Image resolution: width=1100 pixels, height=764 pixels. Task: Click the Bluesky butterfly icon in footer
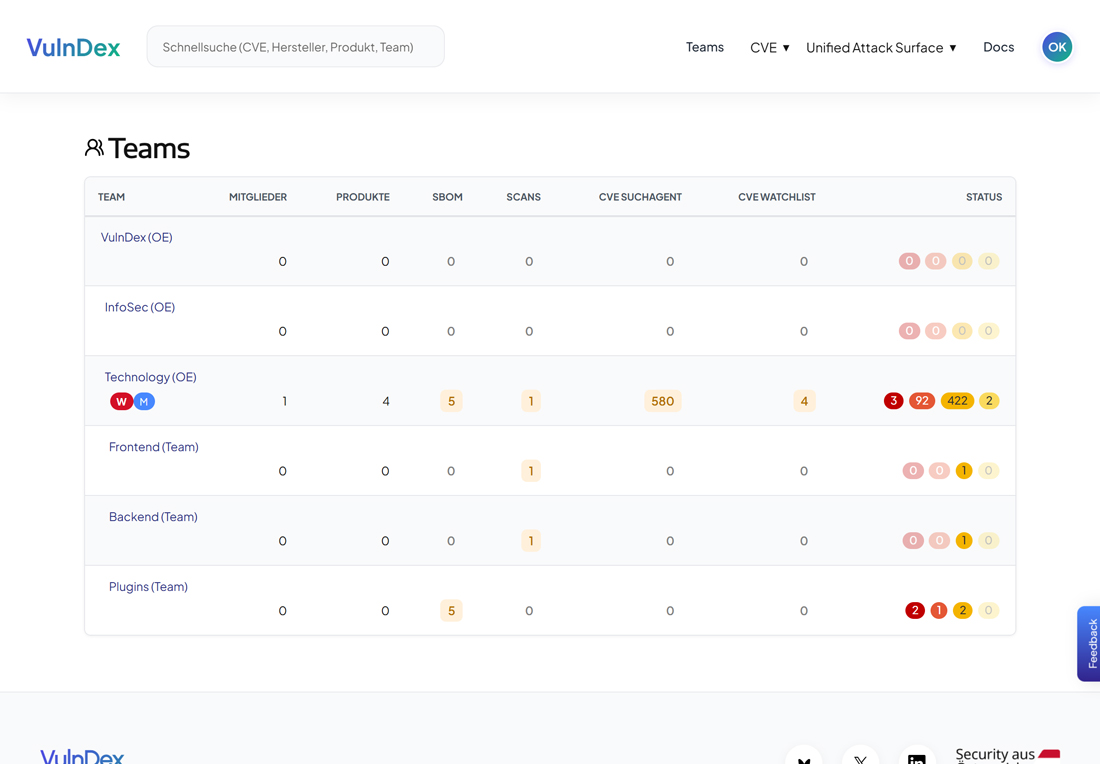point(804,757)
